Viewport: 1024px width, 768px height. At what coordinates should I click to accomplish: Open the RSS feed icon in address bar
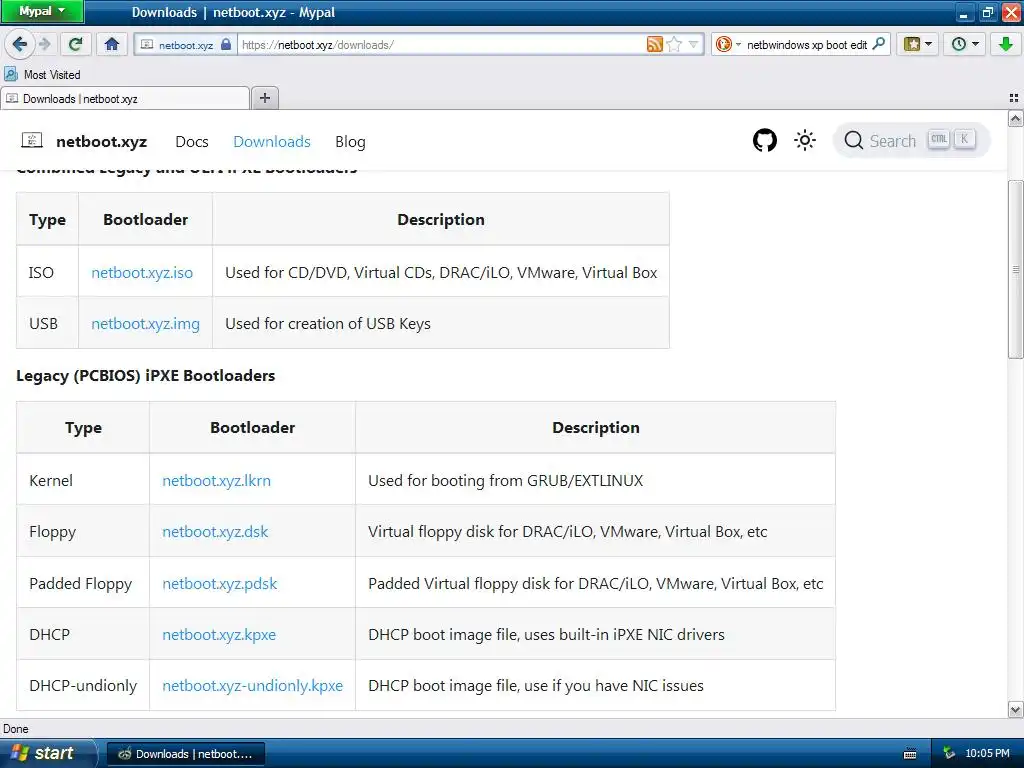click(654, 44)
